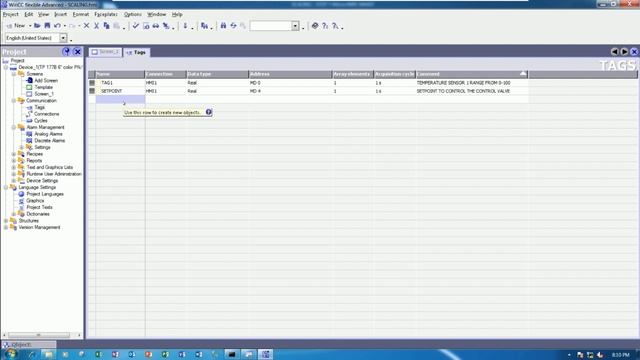Save the project with the disk icon
Screen dimensions: 640x360
click(x=47, y=26)
